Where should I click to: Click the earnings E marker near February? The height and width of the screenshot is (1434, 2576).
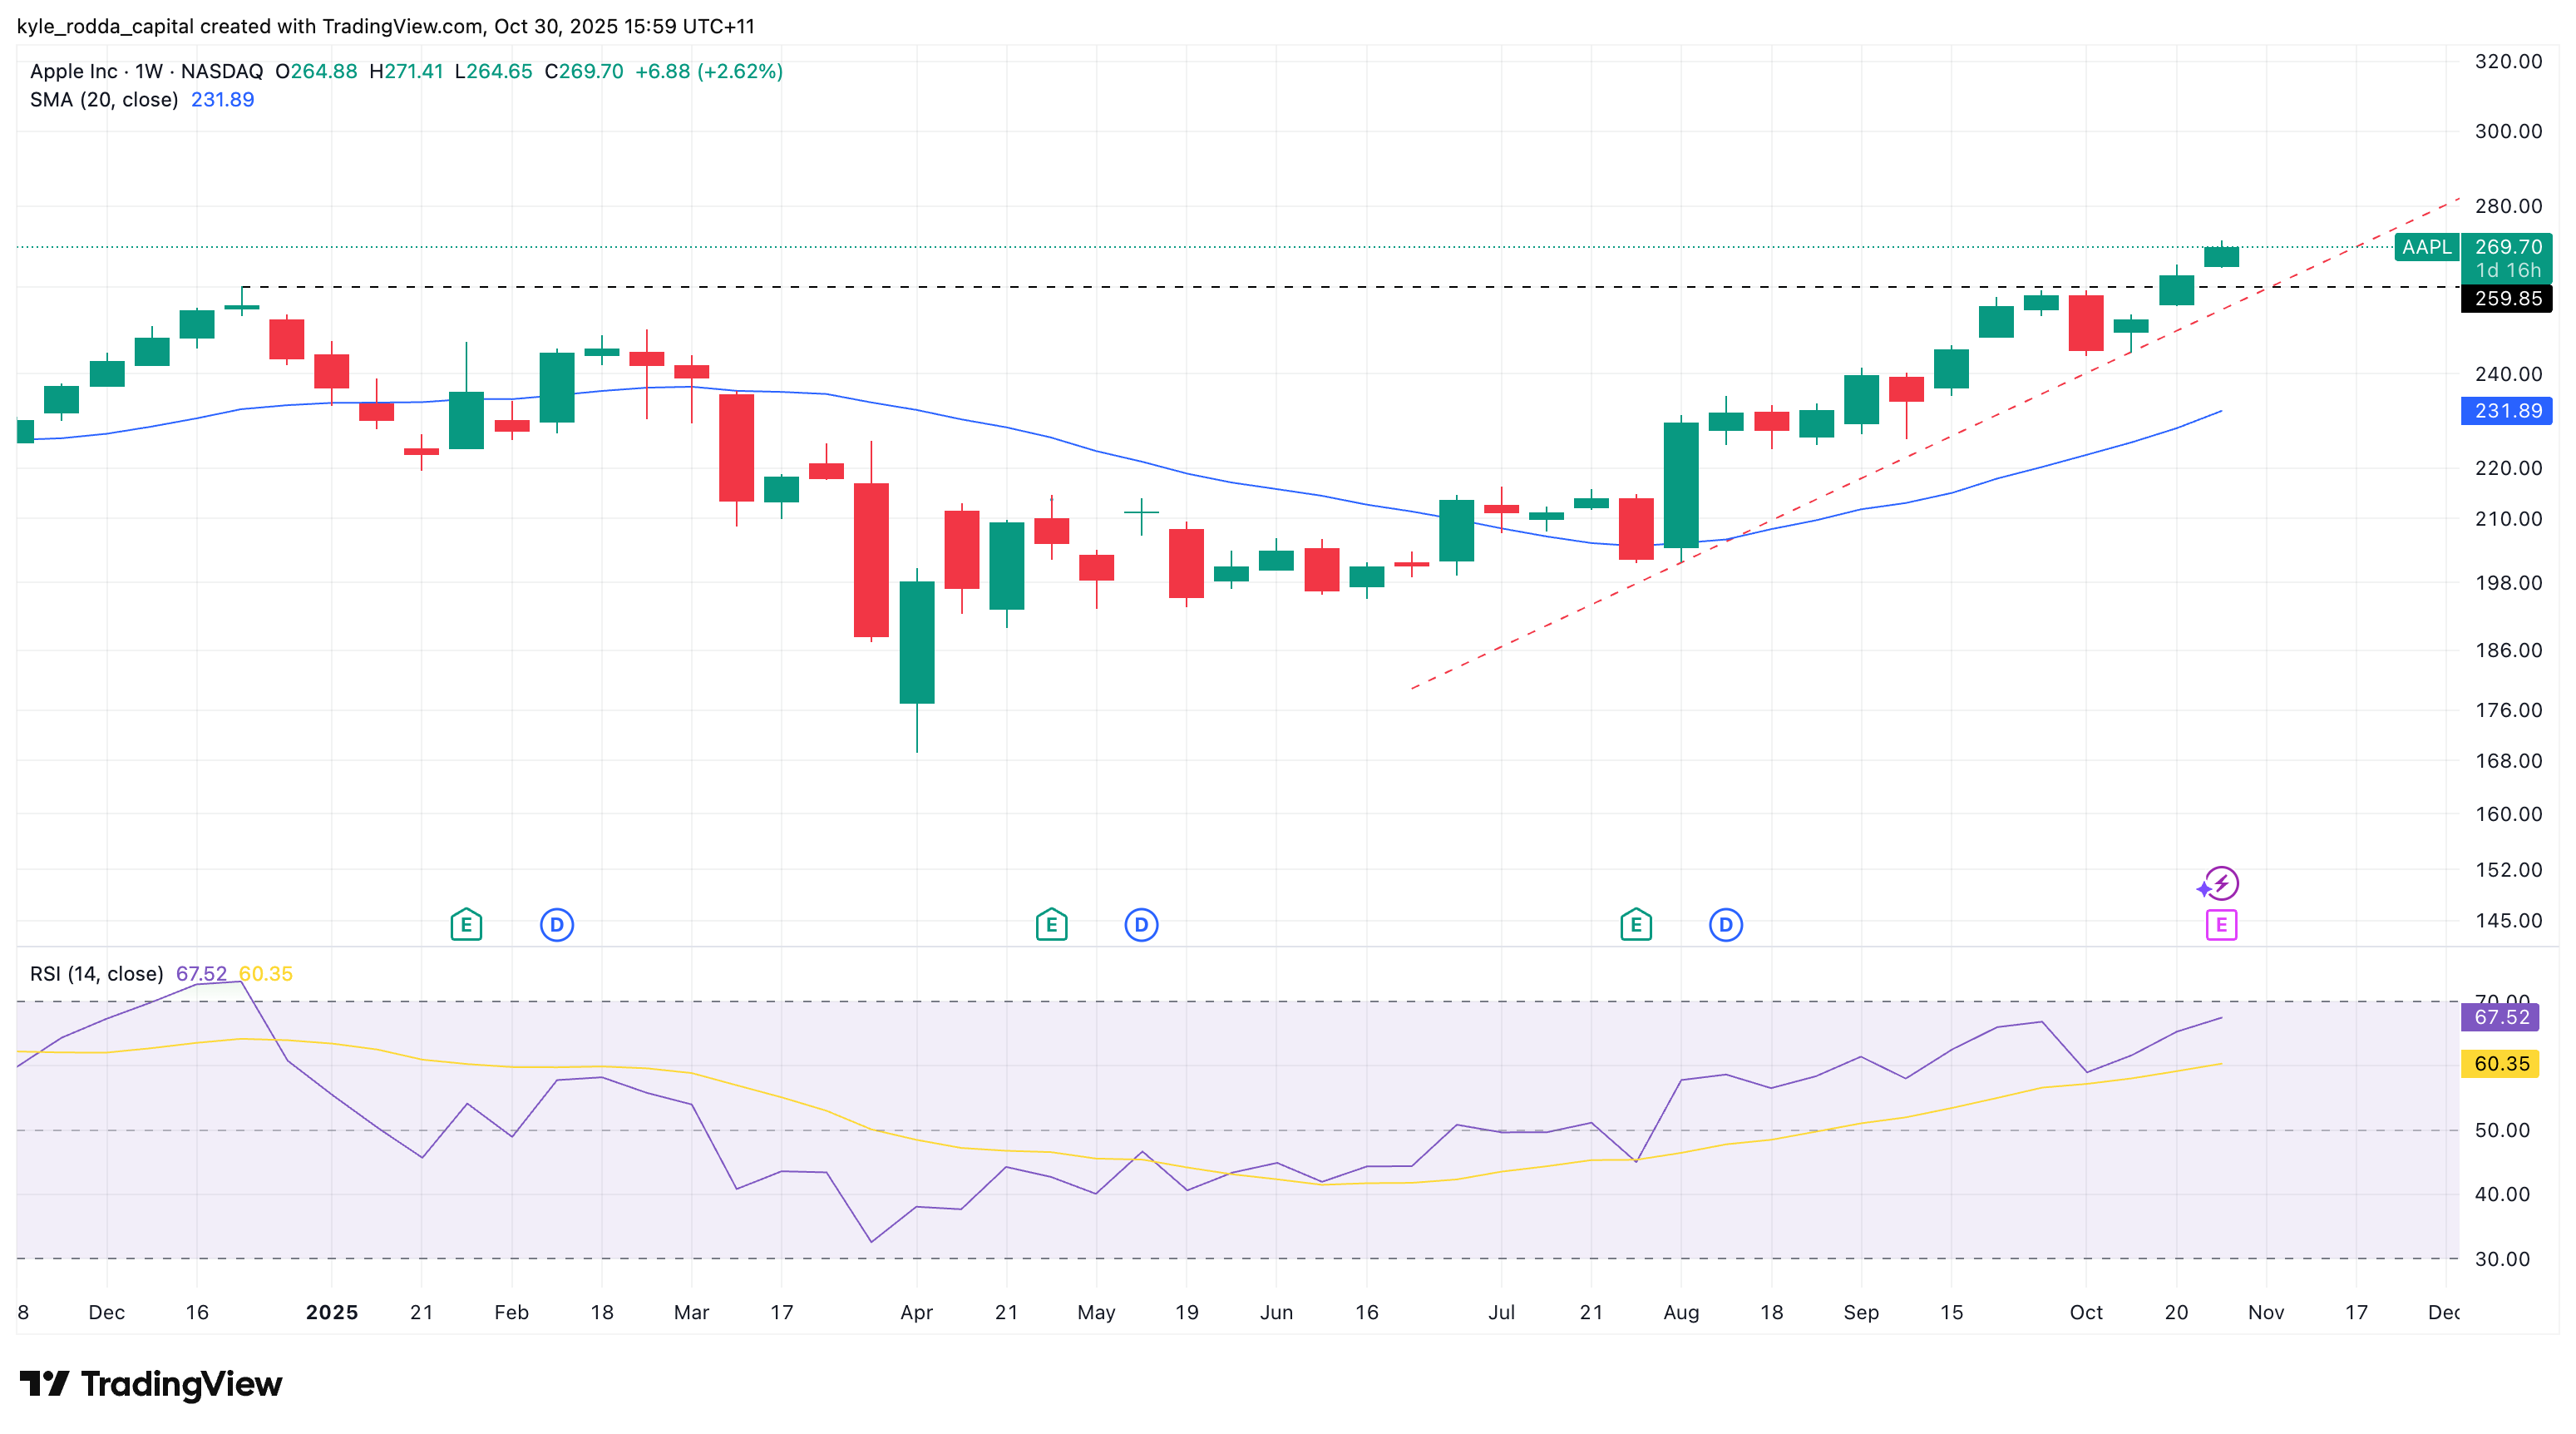tap(466, 924)
